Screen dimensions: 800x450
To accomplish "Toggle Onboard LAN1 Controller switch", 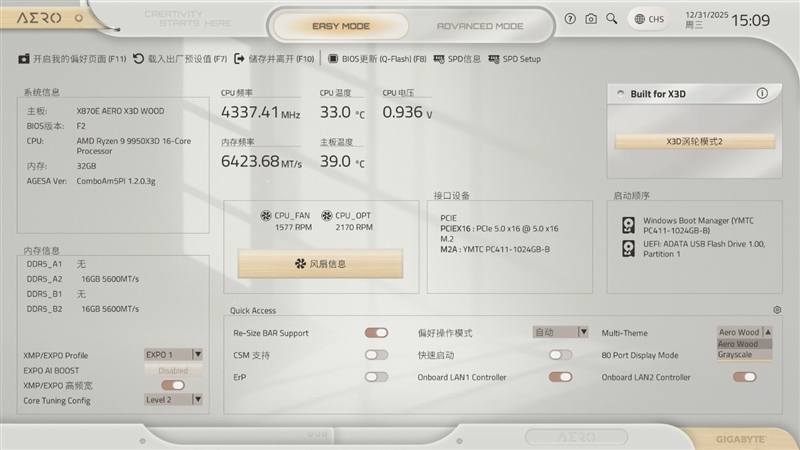I will pos(560,377).
